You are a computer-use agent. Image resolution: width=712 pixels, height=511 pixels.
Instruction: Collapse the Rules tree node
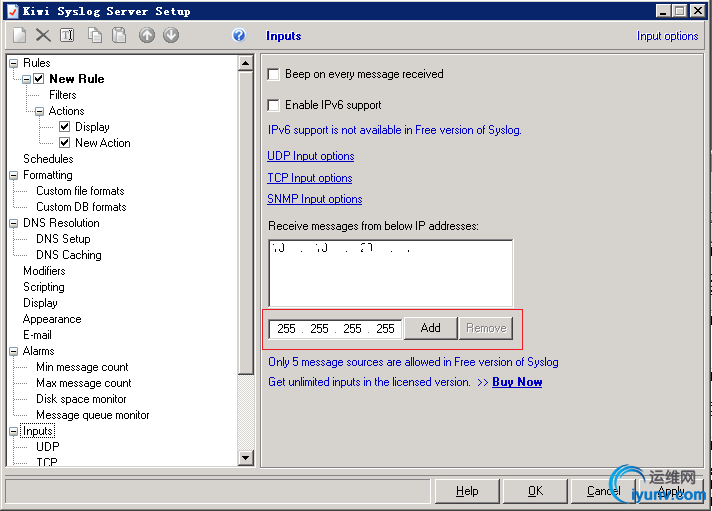[x=14, y=63]
